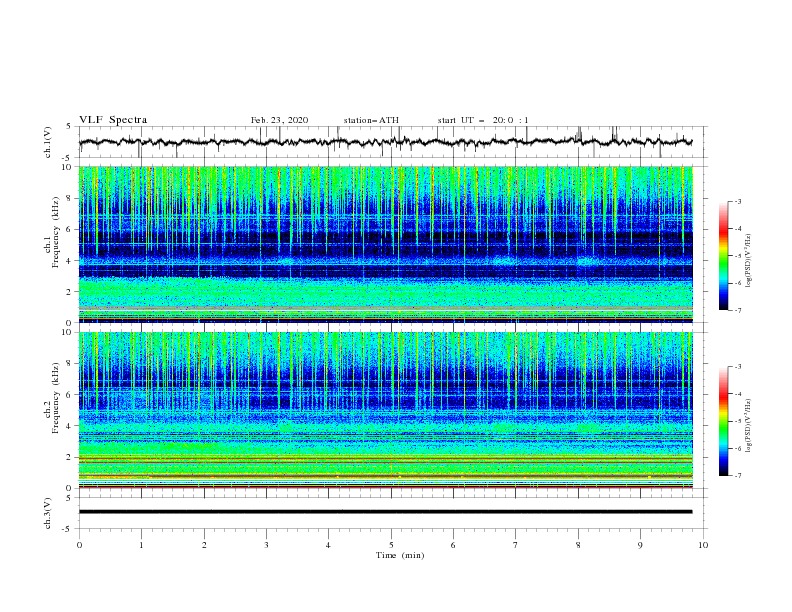Image resolution: width=792 pixels, height=612 pixels.
Task: Click the ch.1 voltage waveform trace
Action: point(385,142)
